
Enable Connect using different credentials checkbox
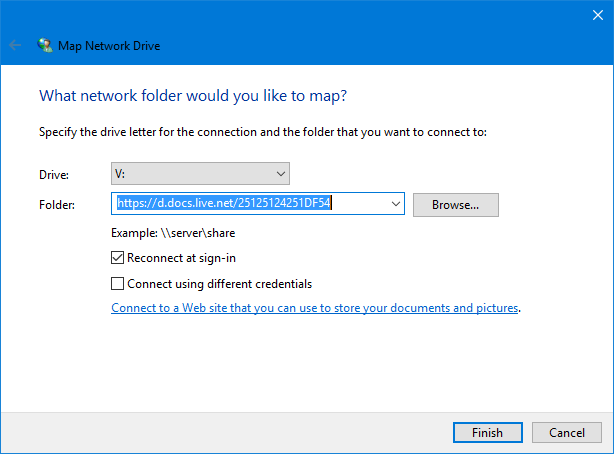(x=117, y=284)
